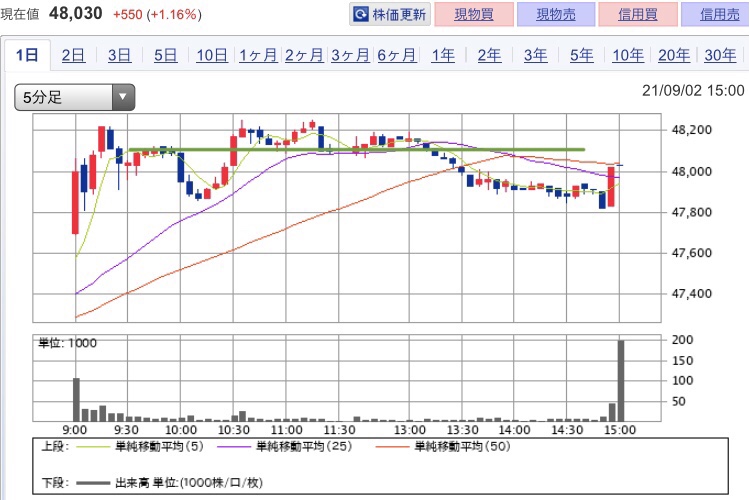Click the 9:00 opening volume bar
This screenshot has height=500, width=749.
[x=76, y=400]
